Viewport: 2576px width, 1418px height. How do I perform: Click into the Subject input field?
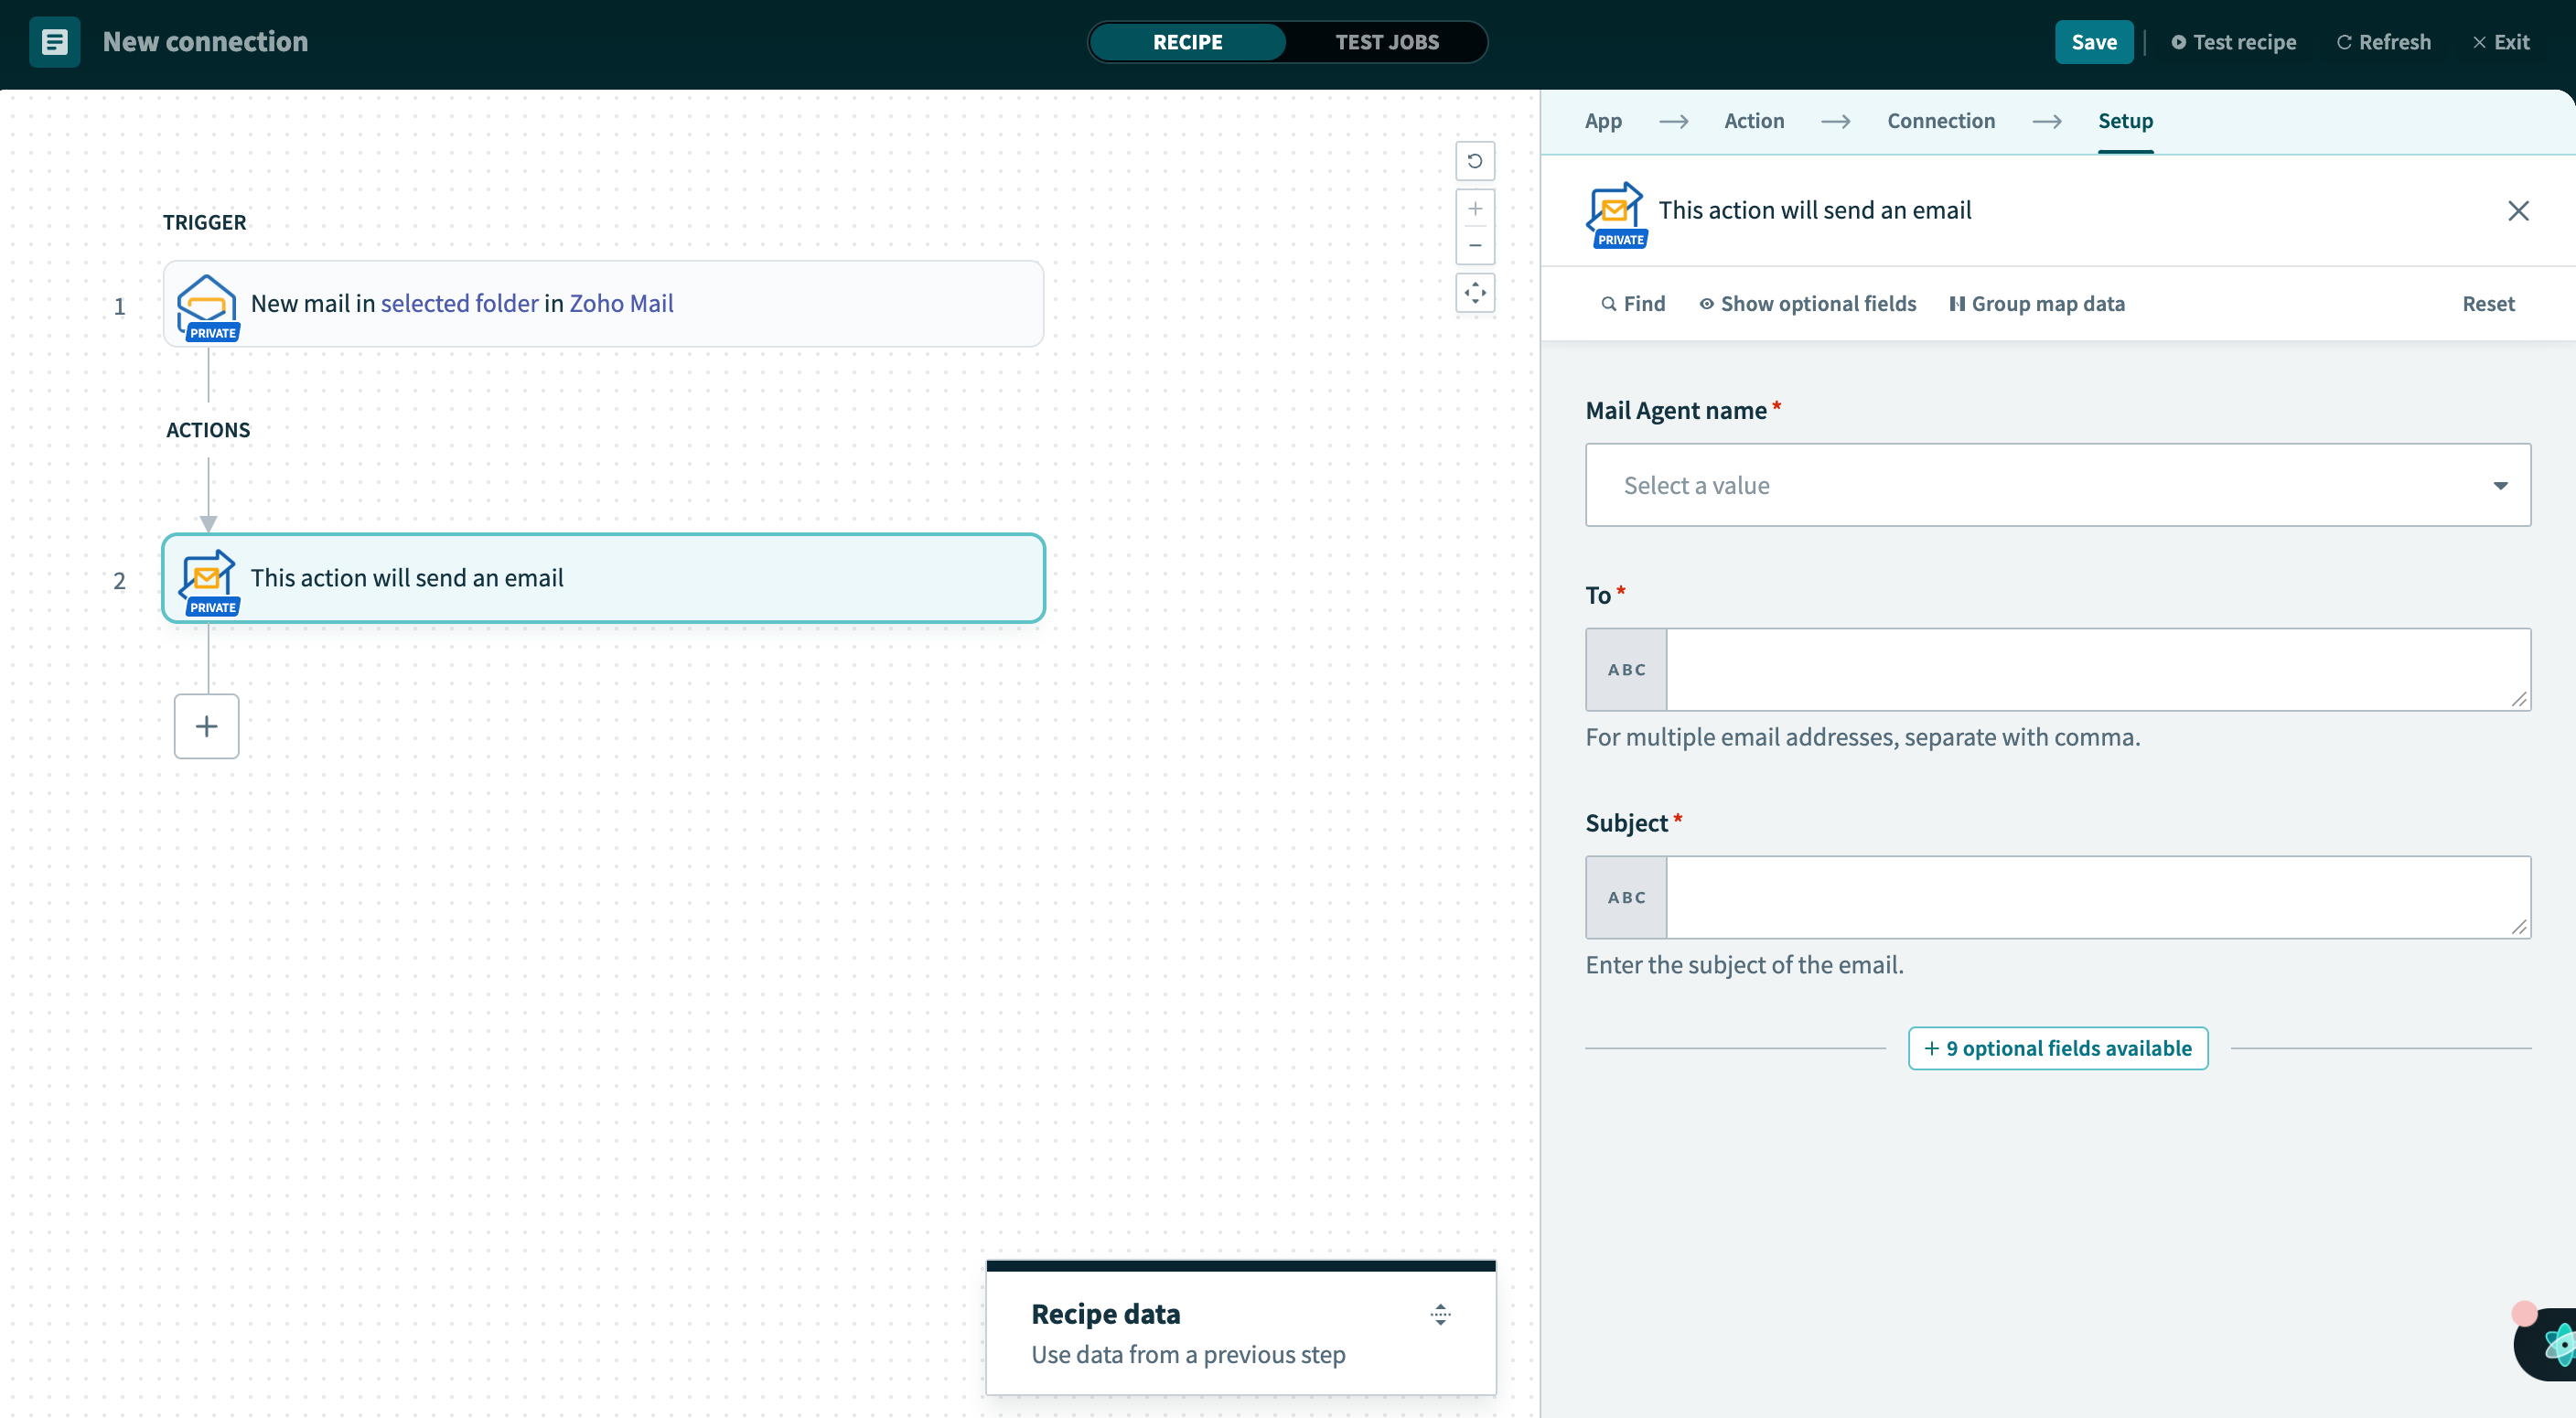(x=2097, y=897)
